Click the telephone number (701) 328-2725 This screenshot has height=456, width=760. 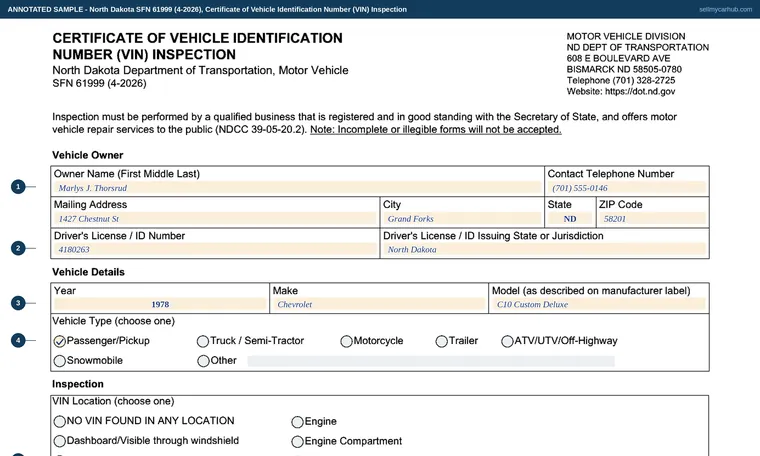point(644,80)
